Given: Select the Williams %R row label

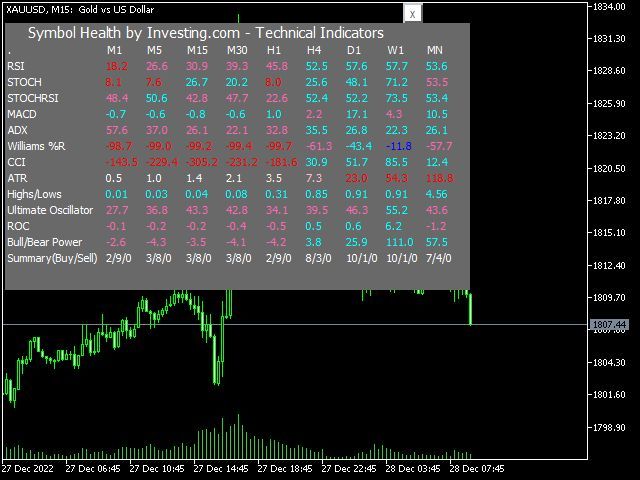Looking at the screenshot, I should [x=36, y=146].
